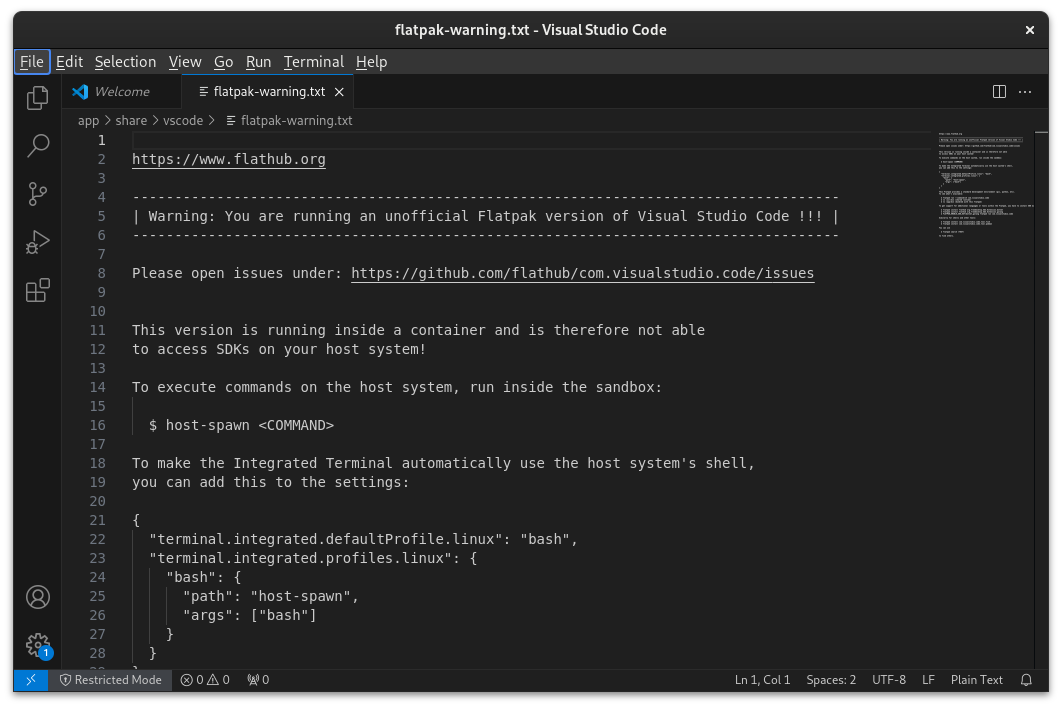Viewport: 1062px width, 708px height.
Task: Select the Run and Debug icon
Action: [x=37, y=242]
